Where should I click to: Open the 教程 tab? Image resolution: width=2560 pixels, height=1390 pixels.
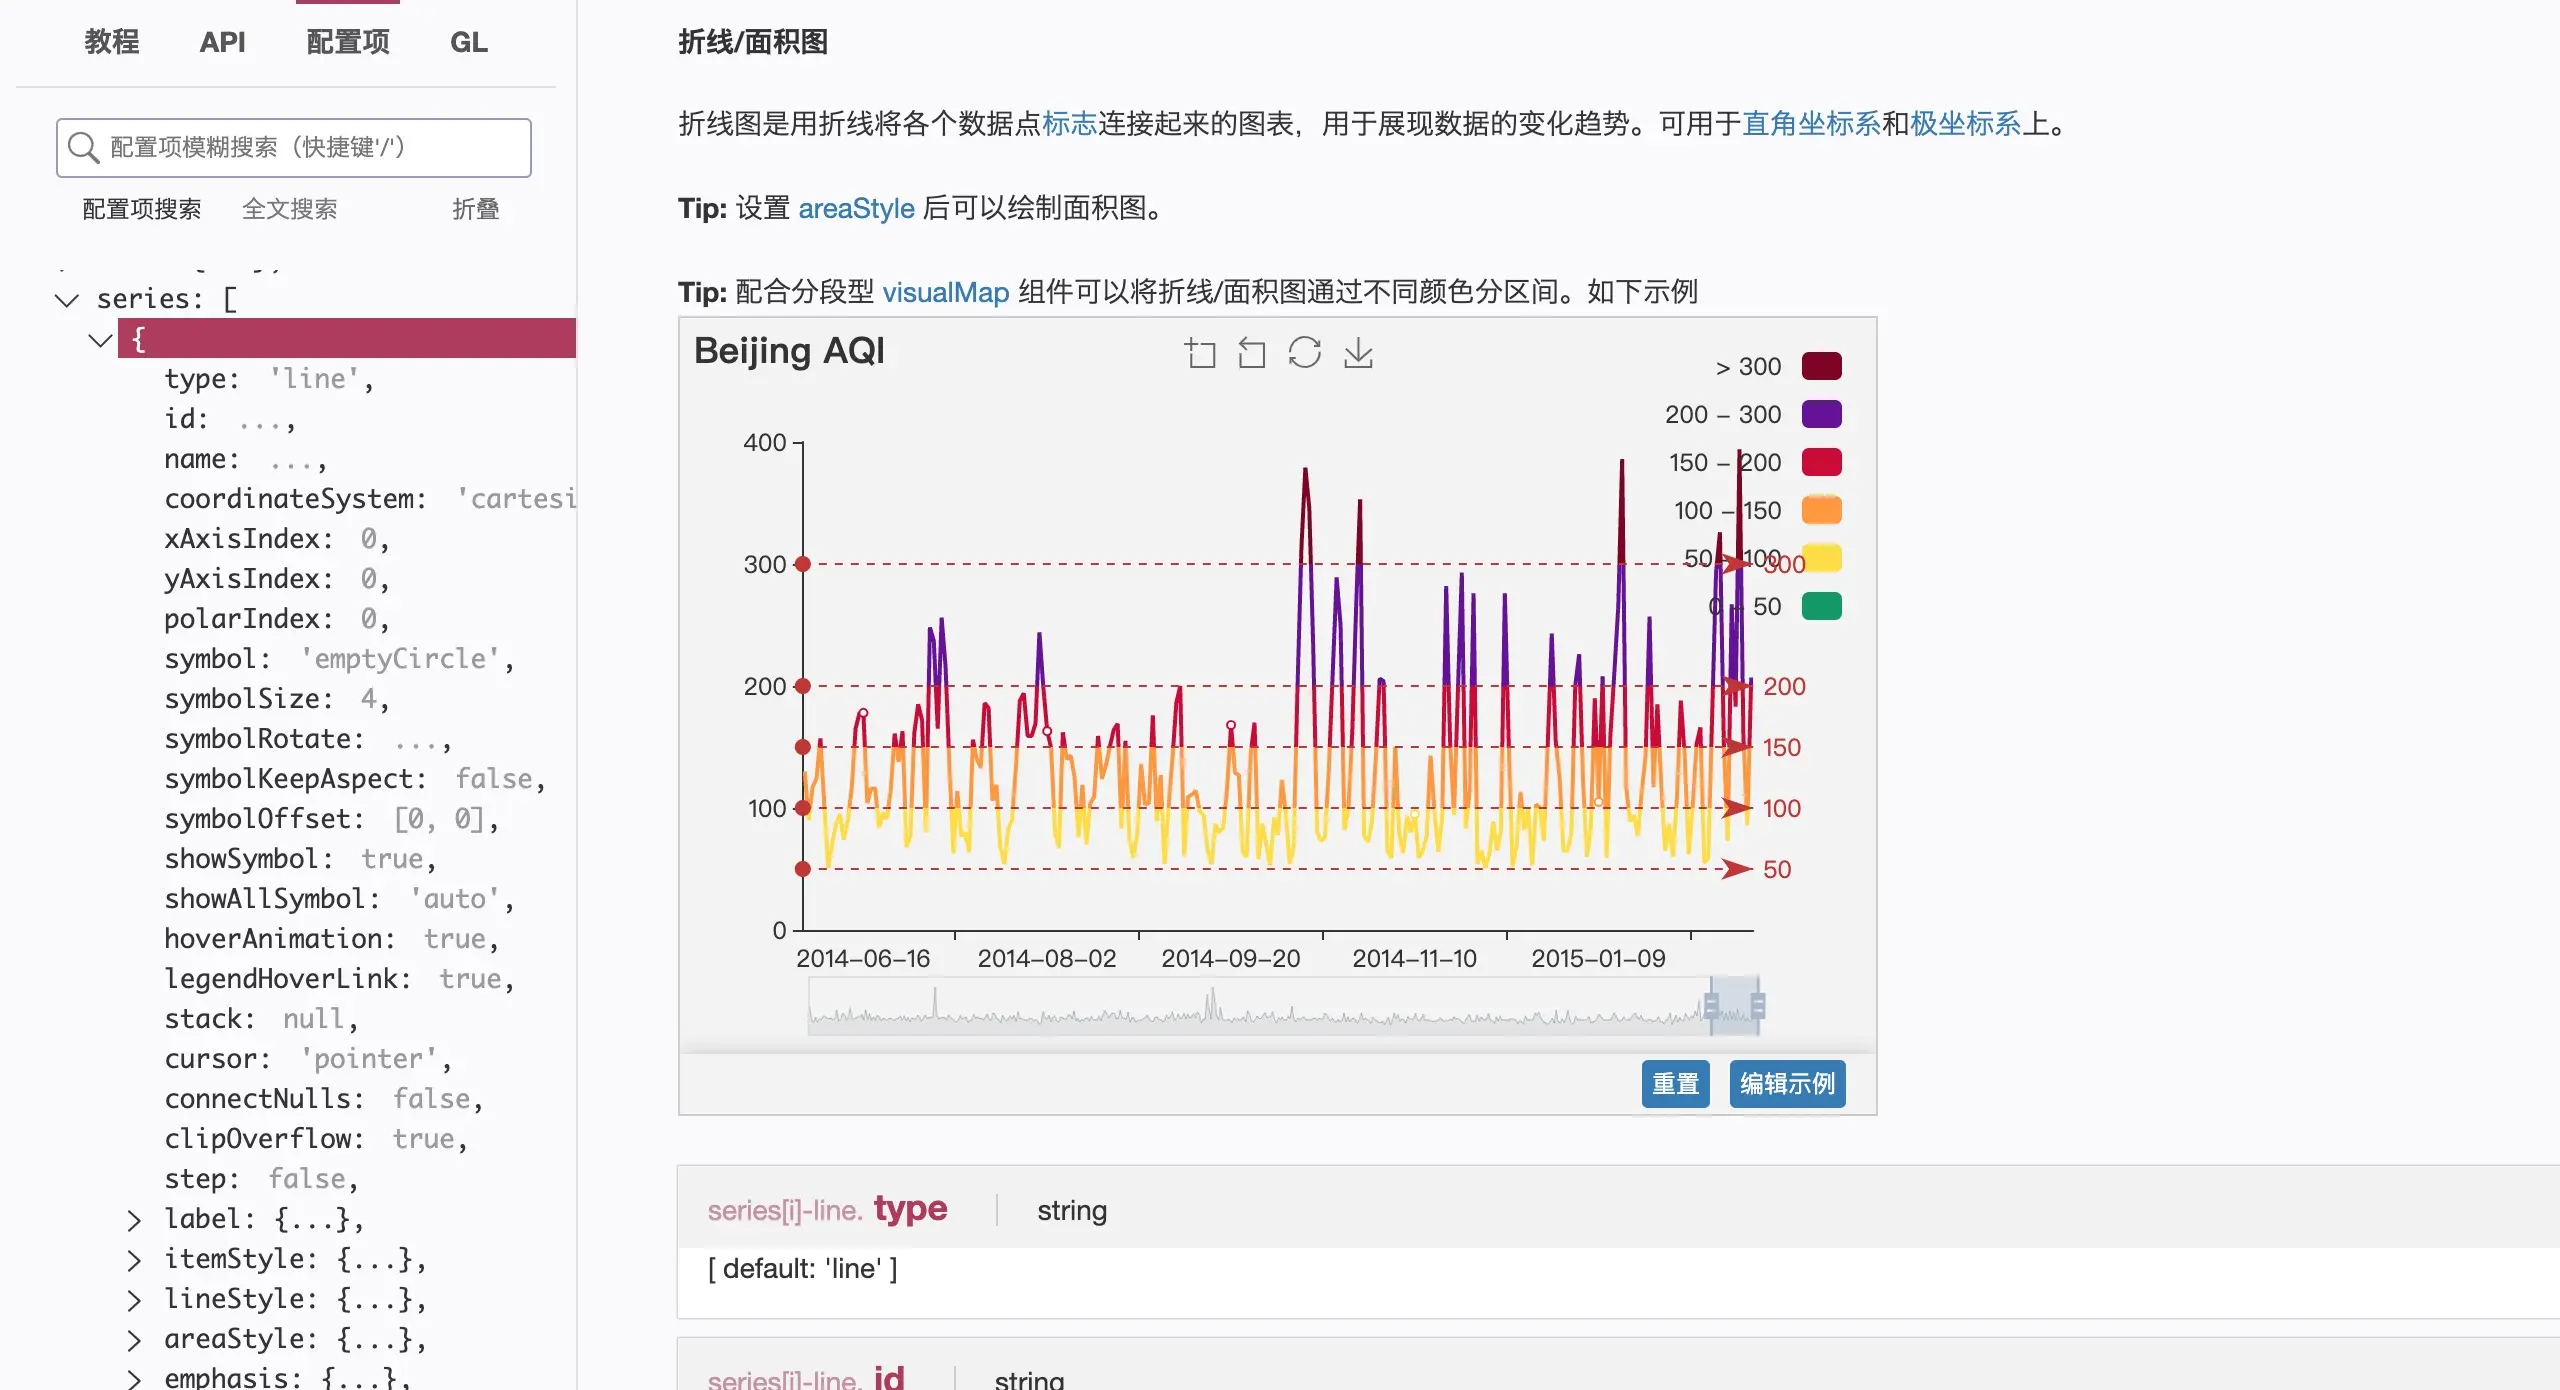(112, 42)
